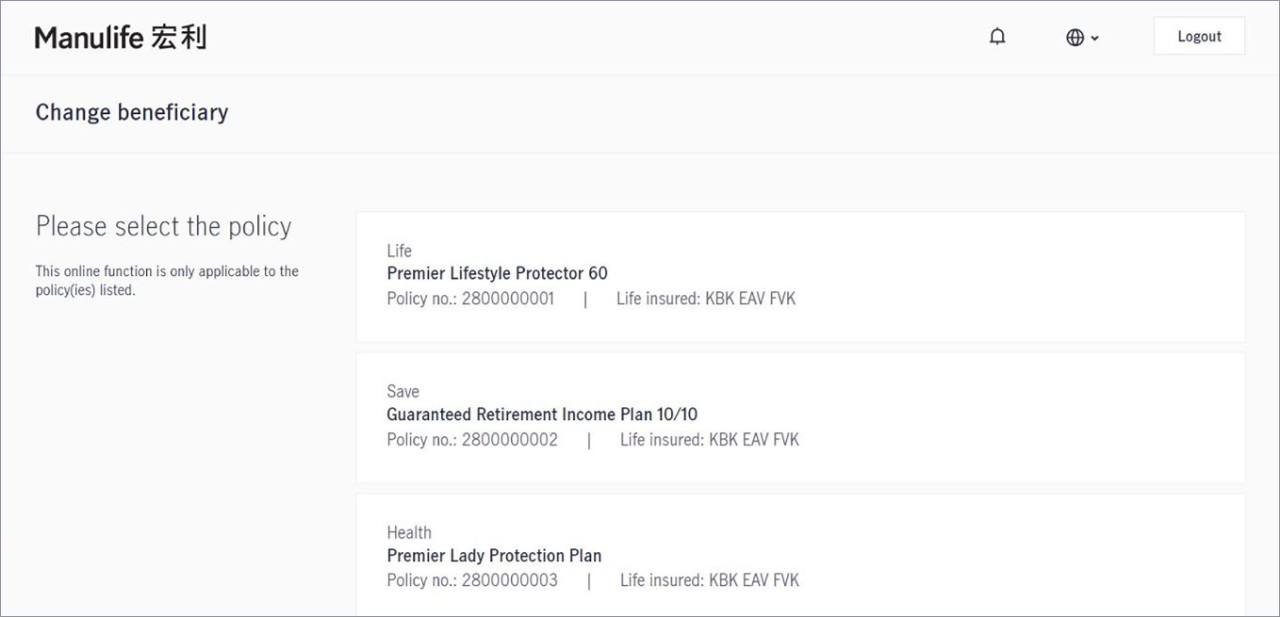Image resolution: width=1280 pixels, height=617 pixels.
Task: Choose the Premier Lady Protection Plan card
Action: [x=800, y=555]
